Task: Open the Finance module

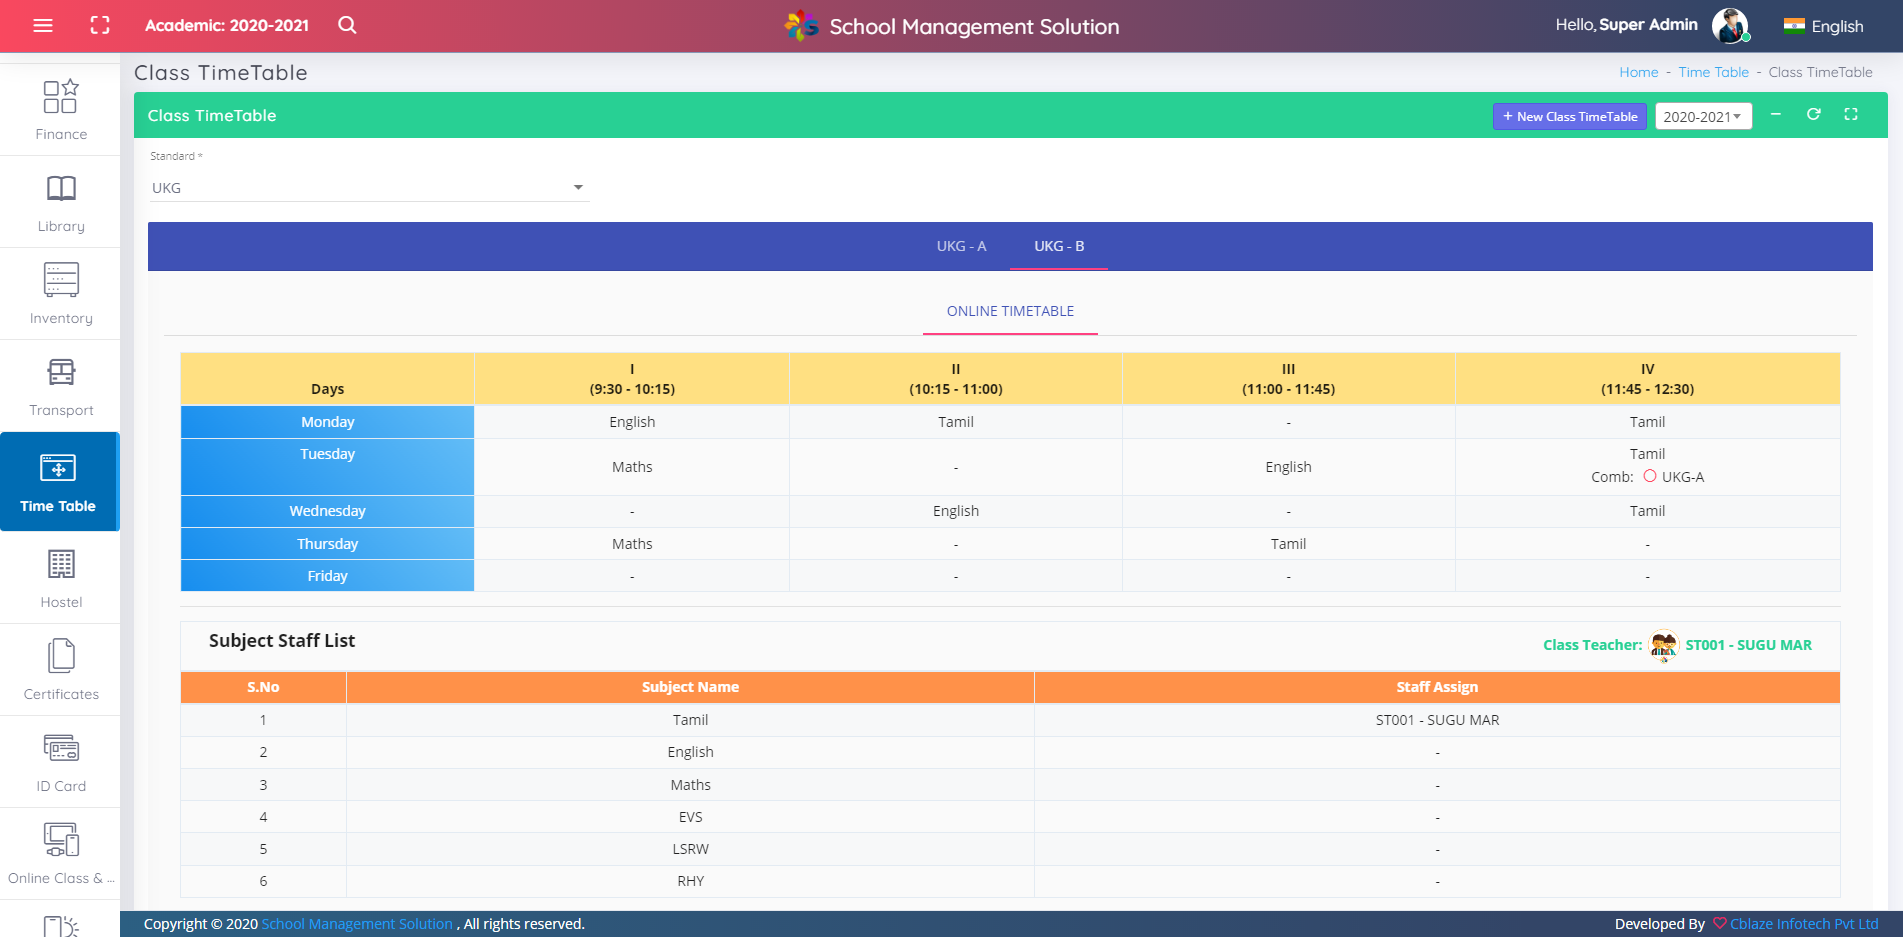Action: tap(61, 110)
